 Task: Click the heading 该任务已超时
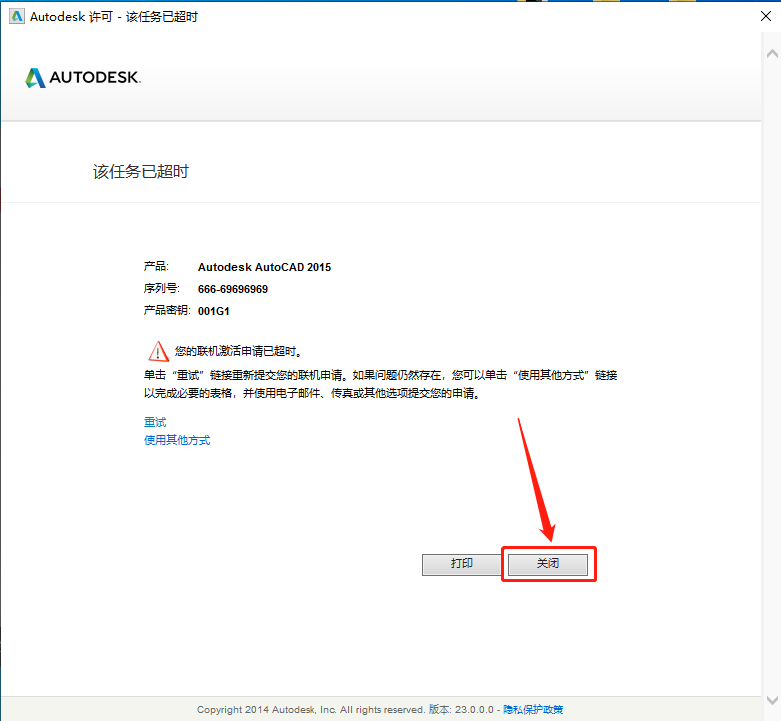point(141,172)
